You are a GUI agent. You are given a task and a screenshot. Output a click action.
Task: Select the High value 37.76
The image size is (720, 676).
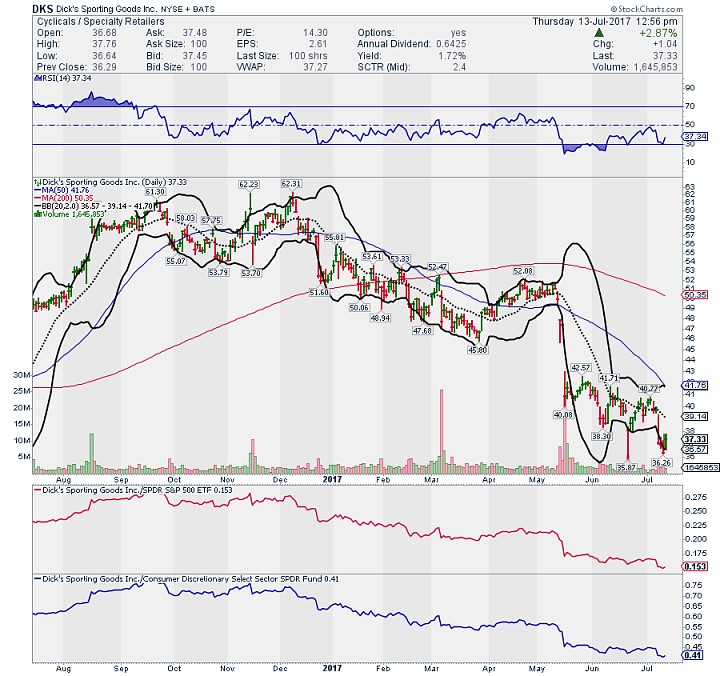(104, 44)
